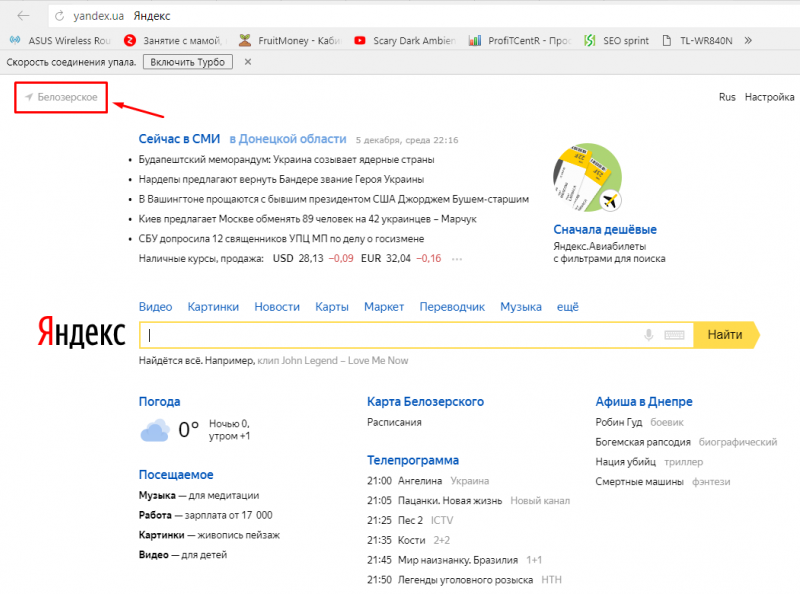
Task: Open Сейчас в СМИ news tab
Action: (x=179, y=139)
